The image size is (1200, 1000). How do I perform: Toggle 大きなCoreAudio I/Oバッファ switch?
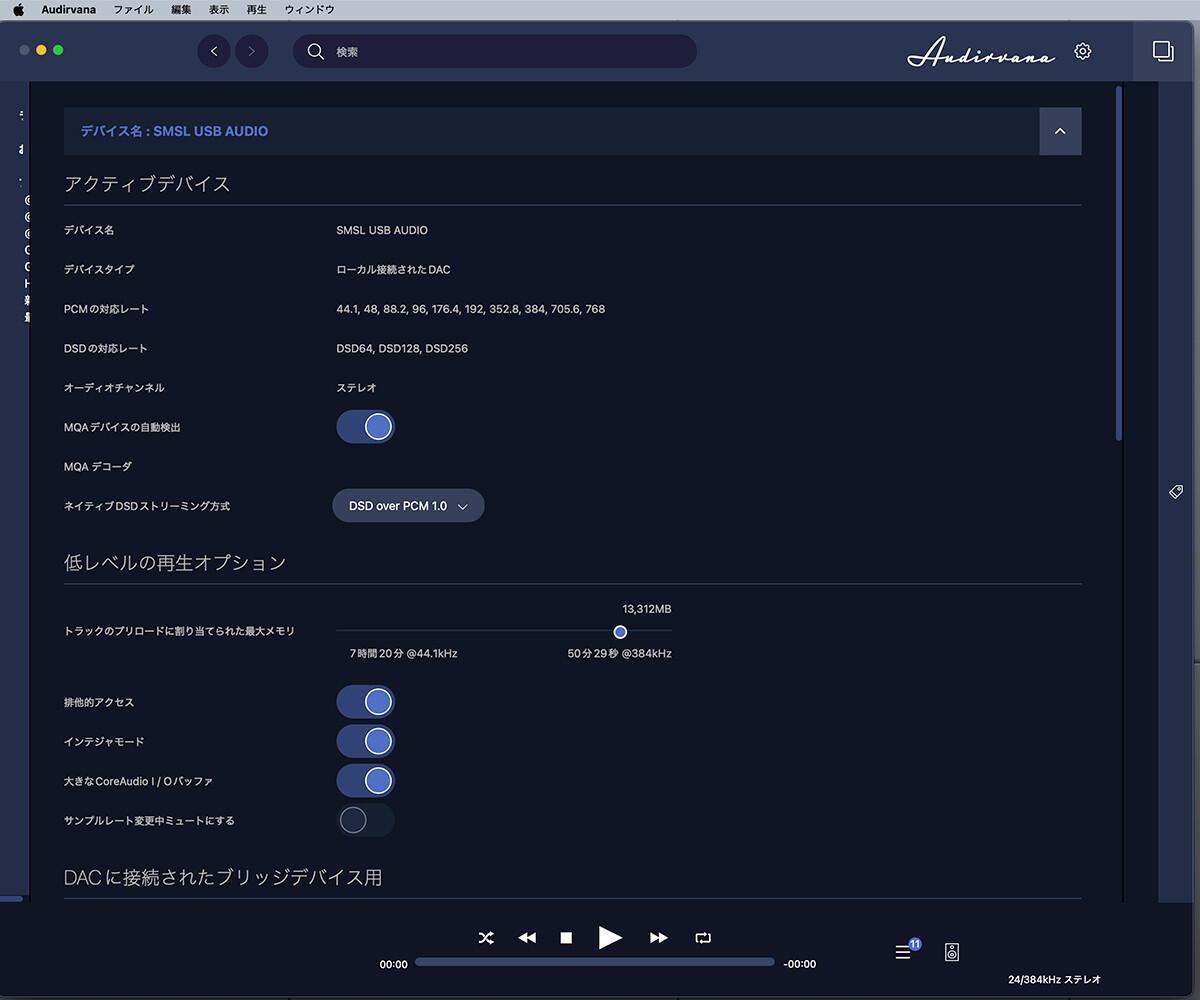pyautogui.click(x=365, y=781)
